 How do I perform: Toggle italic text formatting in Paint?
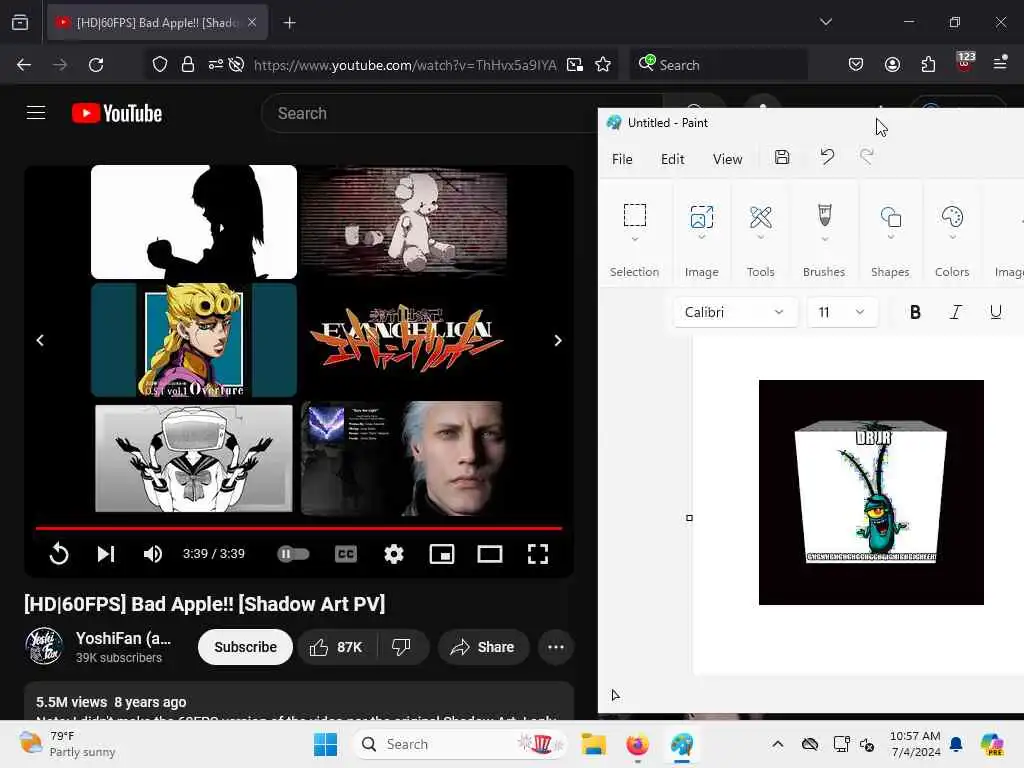[955, 312]
